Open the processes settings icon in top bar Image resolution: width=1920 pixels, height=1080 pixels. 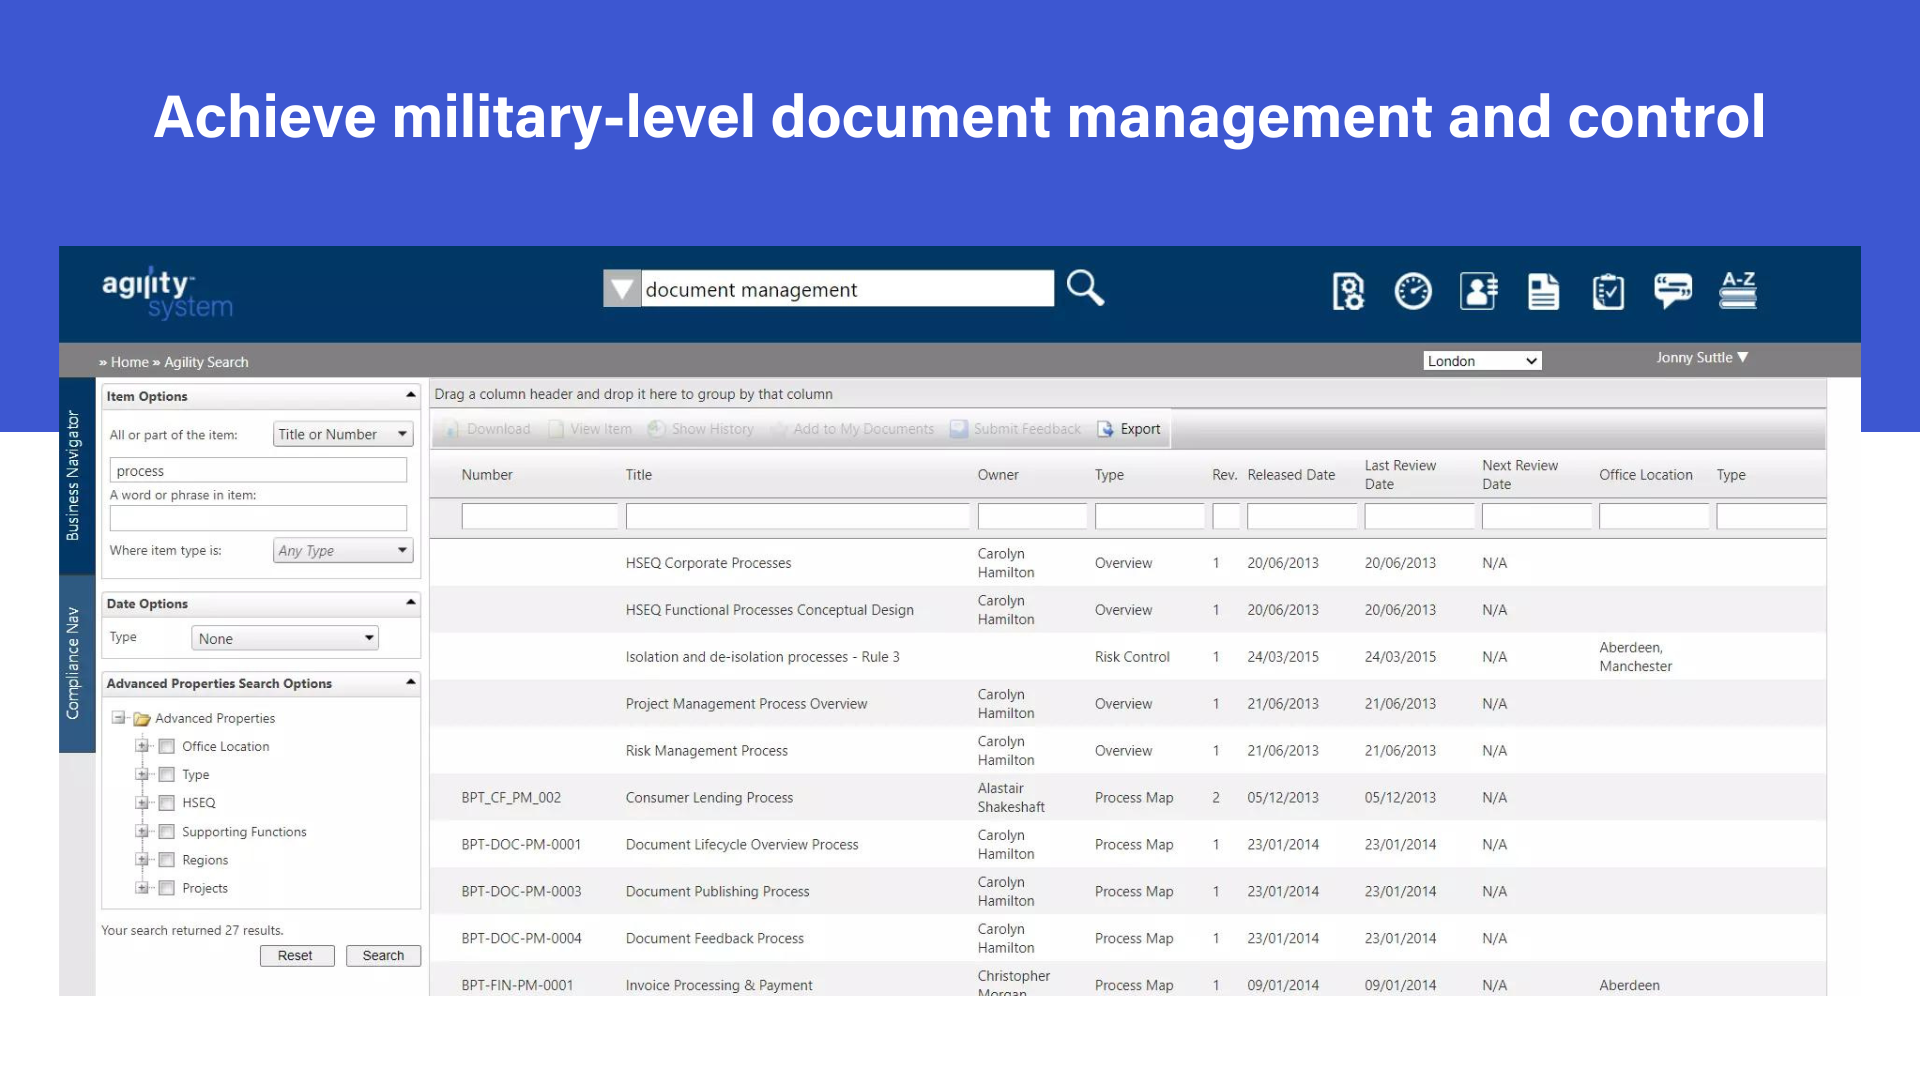[x=1348, y=291]
